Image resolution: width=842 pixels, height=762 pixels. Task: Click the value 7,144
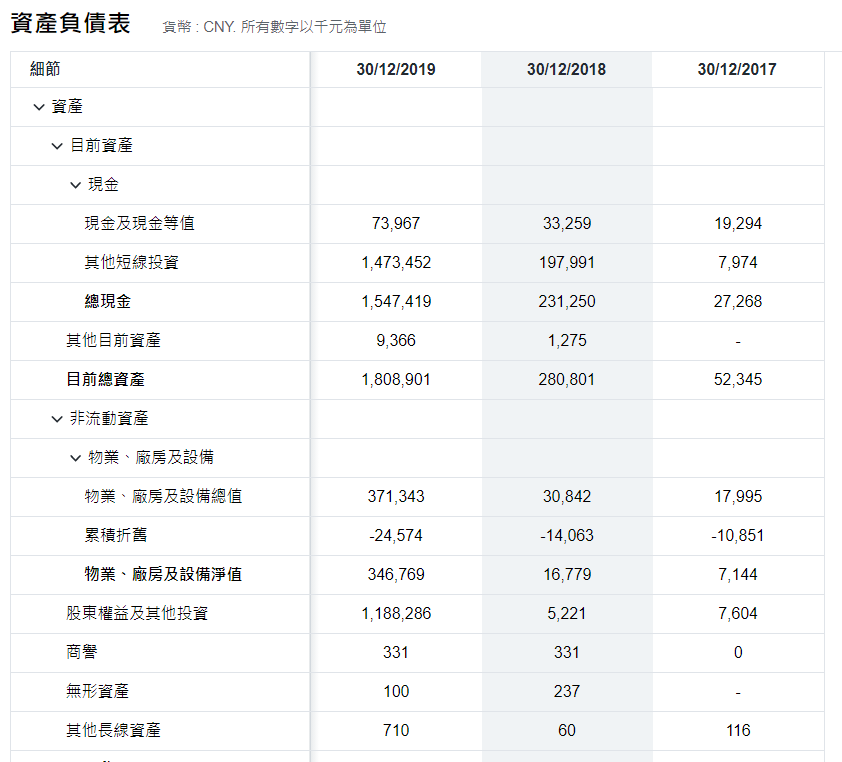click(738, 575)
